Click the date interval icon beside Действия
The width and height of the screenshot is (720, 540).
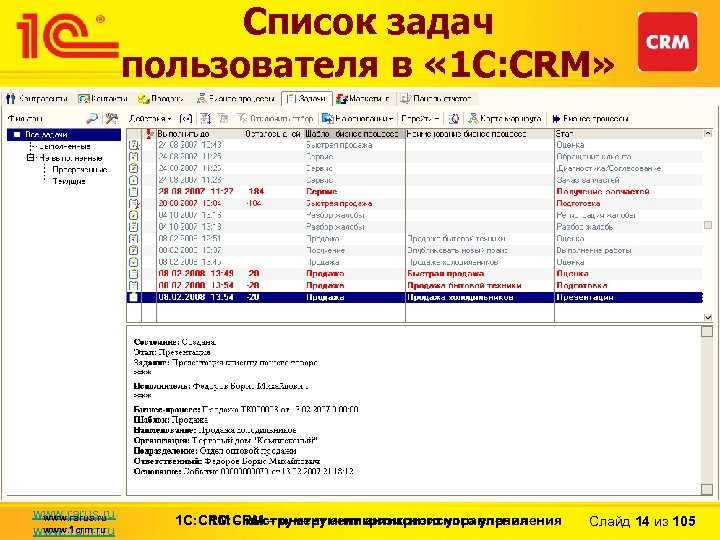186,119
